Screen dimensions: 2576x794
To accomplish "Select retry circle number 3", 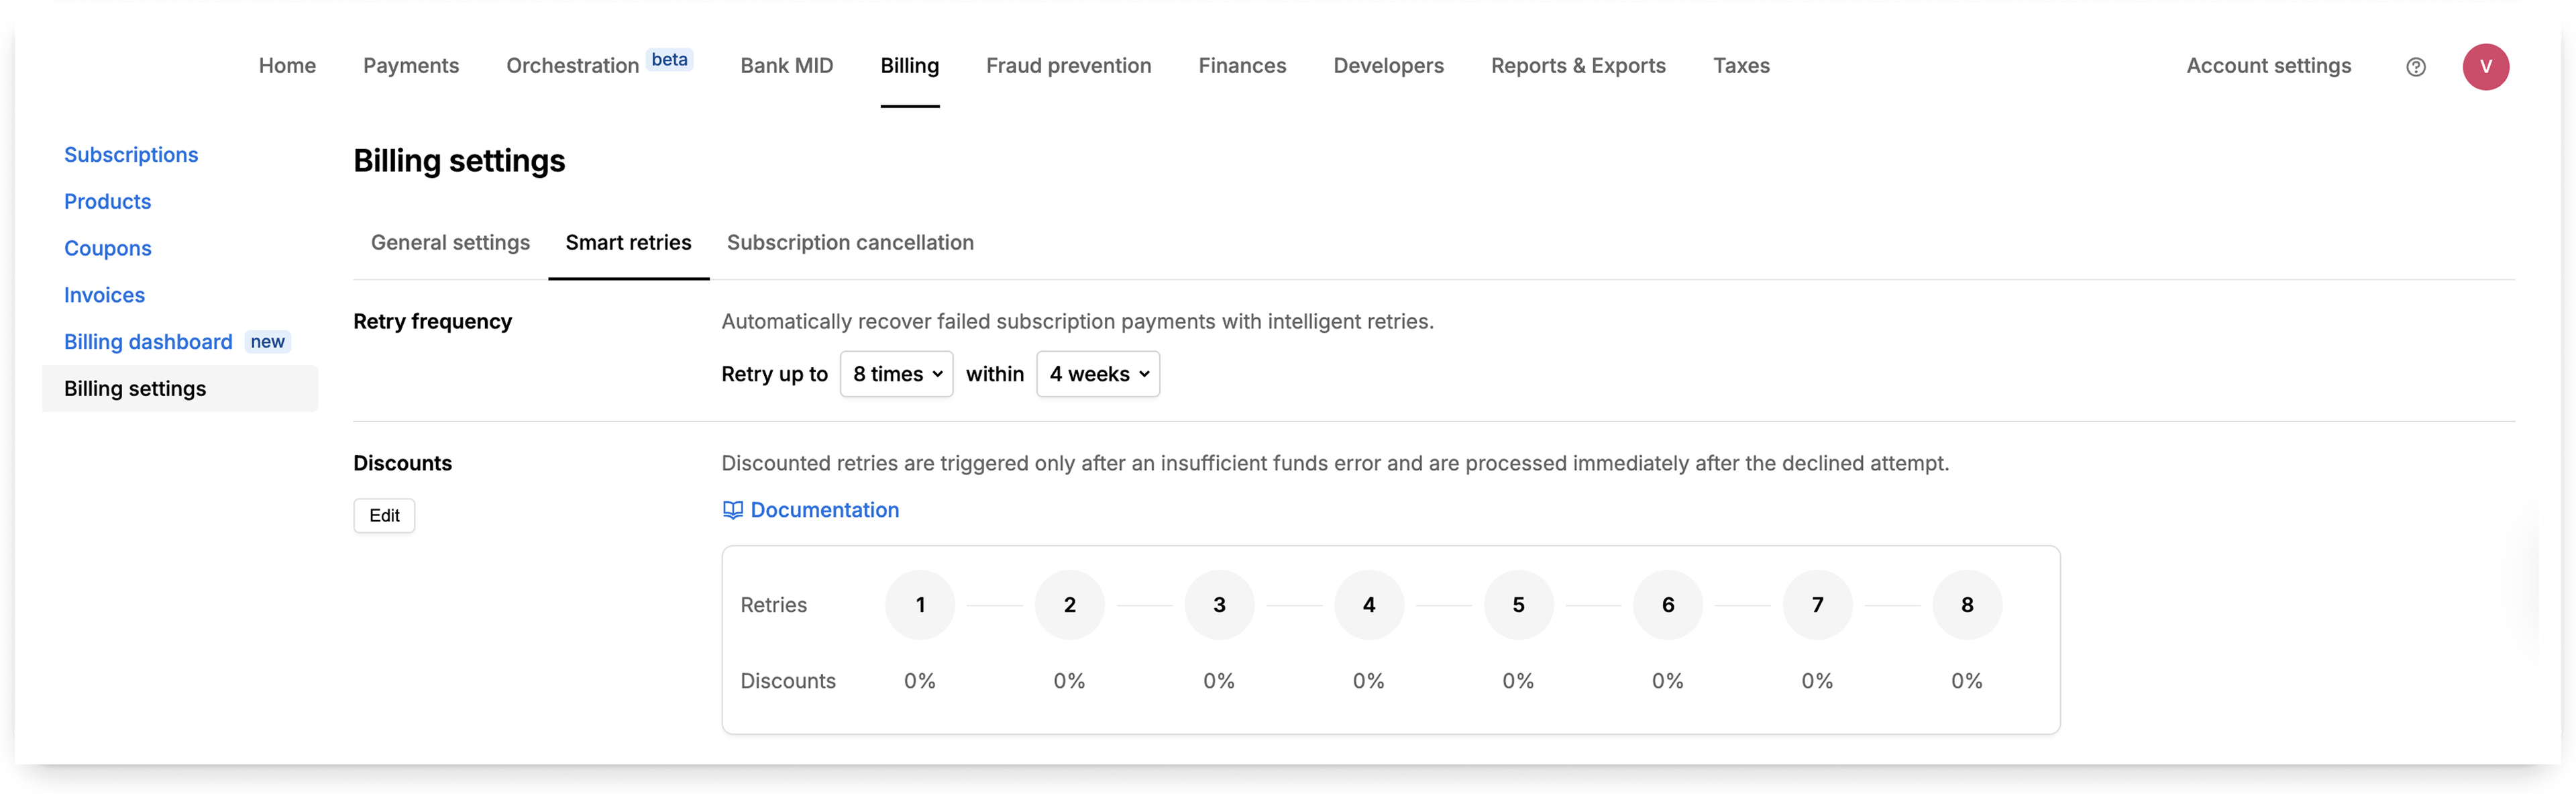I will (x=1219, y=604).
